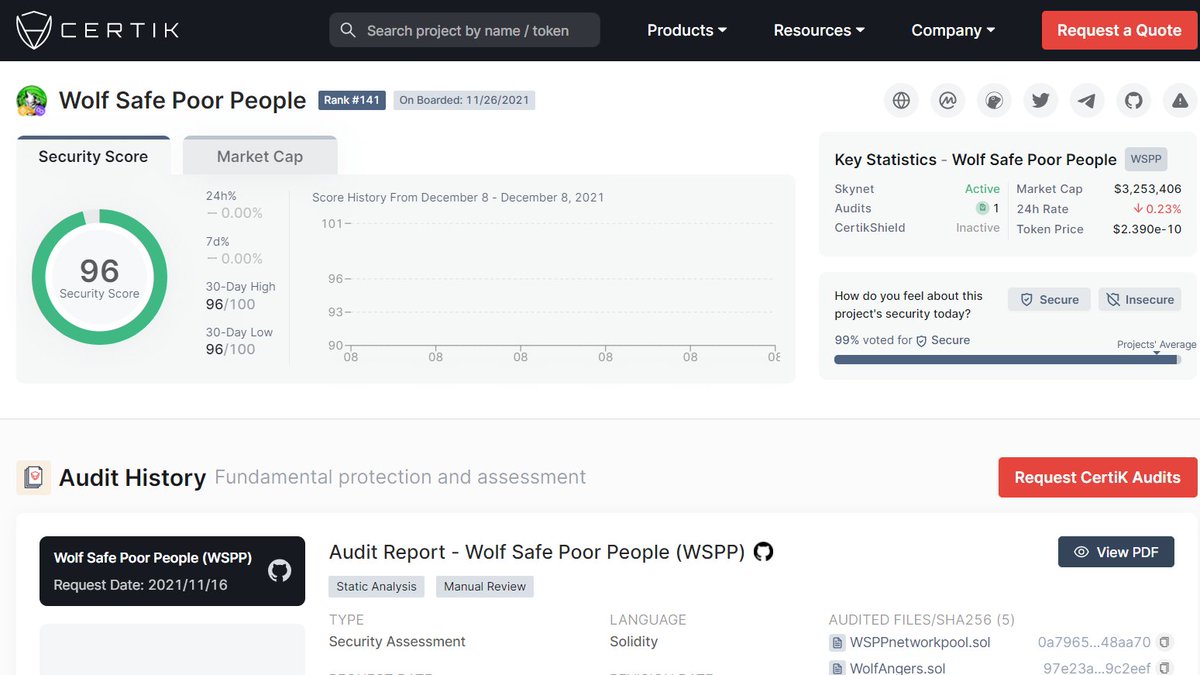This screenshot has width=1200, height=675.
Task: Click the On Boarded 11/26/2021 badge
Action: pyautogui.click(x=464, y=100)
